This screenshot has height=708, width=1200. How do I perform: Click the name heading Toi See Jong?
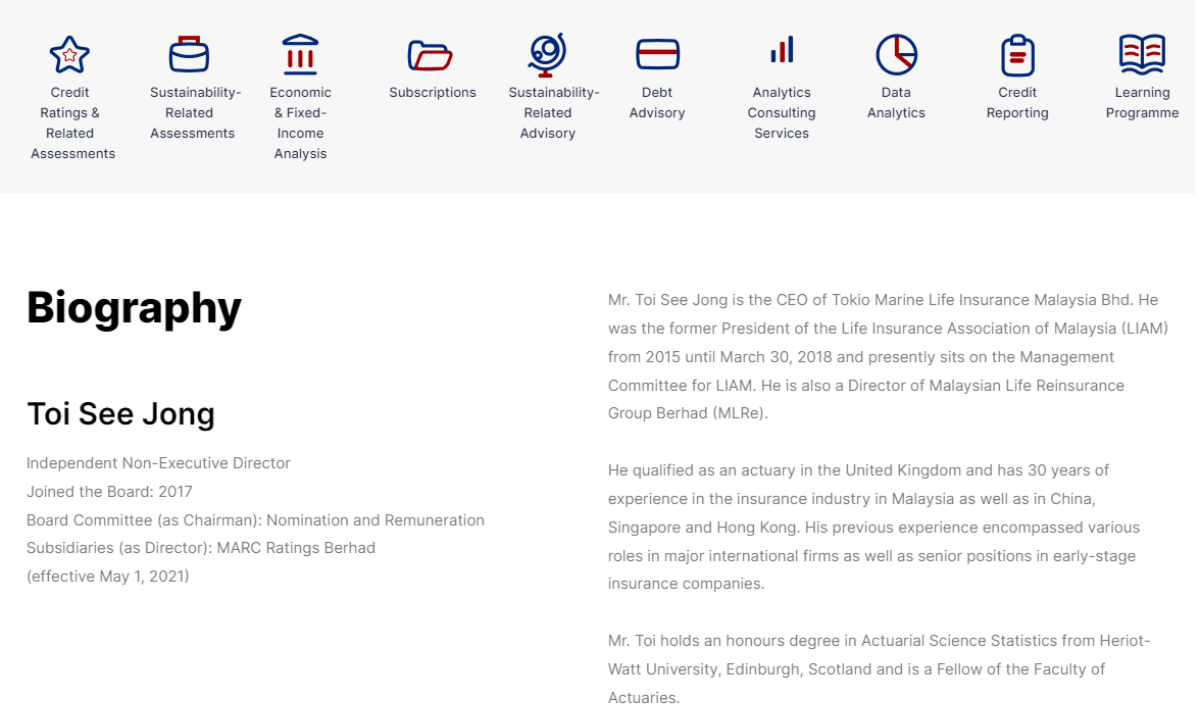pyautogui.click(x=121, y=414)
